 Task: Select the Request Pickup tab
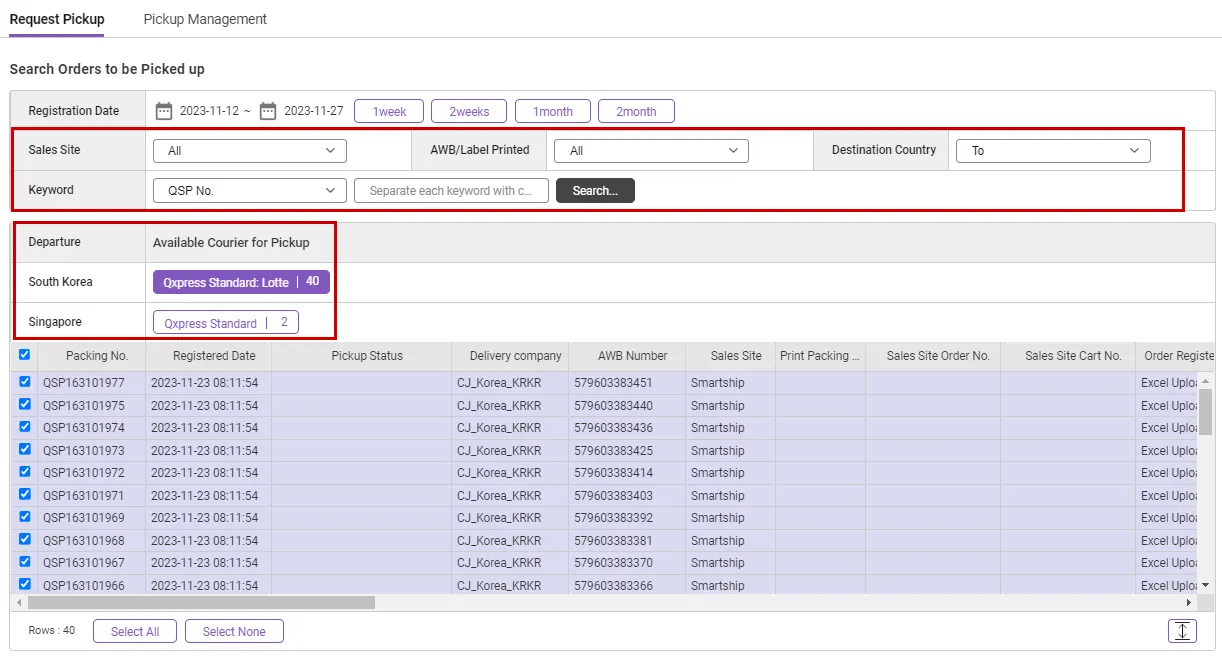[57, 19]
